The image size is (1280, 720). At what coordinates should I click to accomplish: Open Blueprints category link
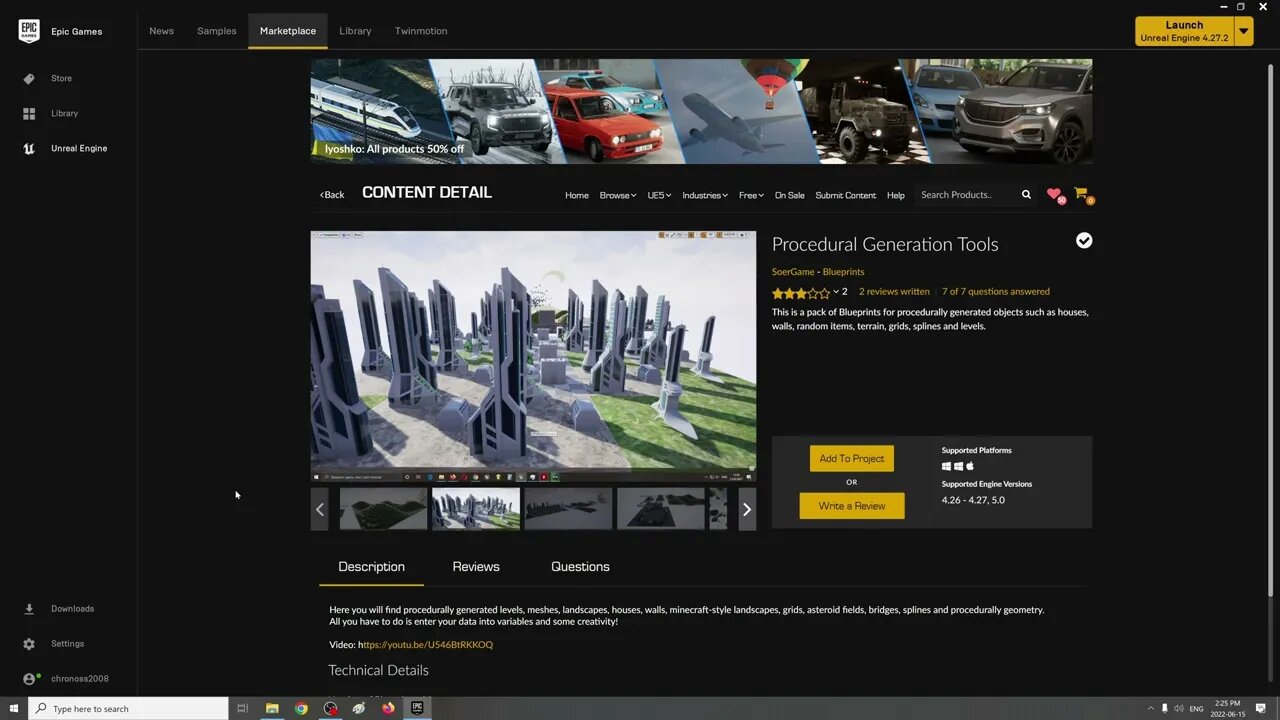[x=843, y=272]
